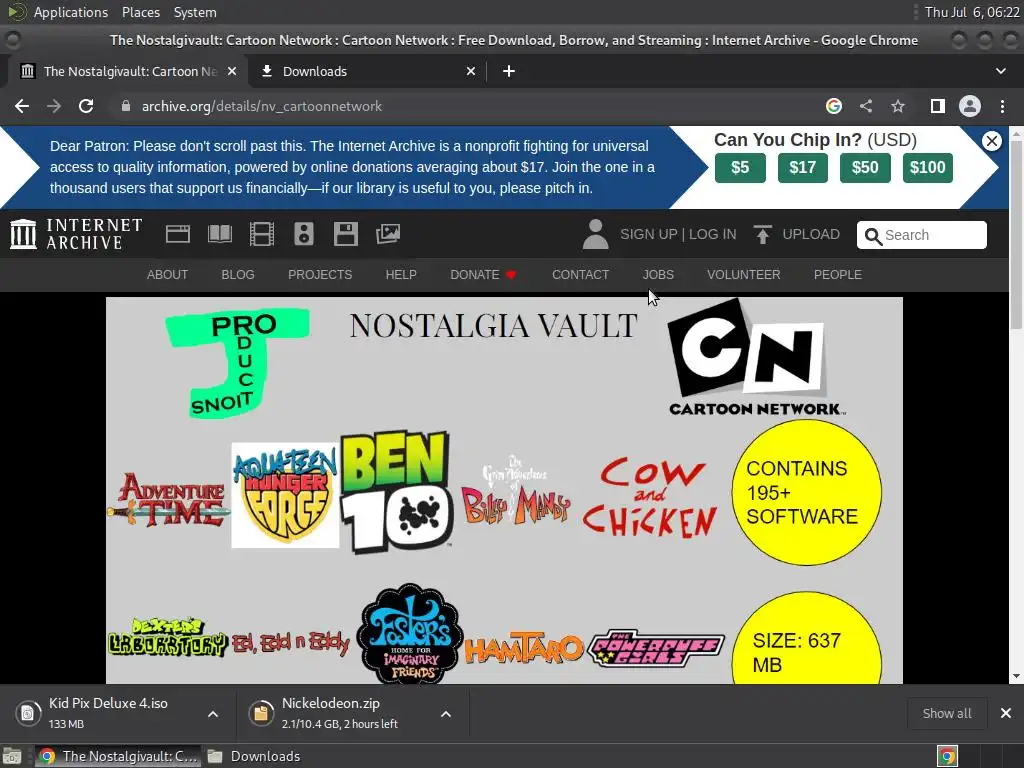Click the LOG IN link
This screenshot has height=768, width=1024.
(712, 234)
